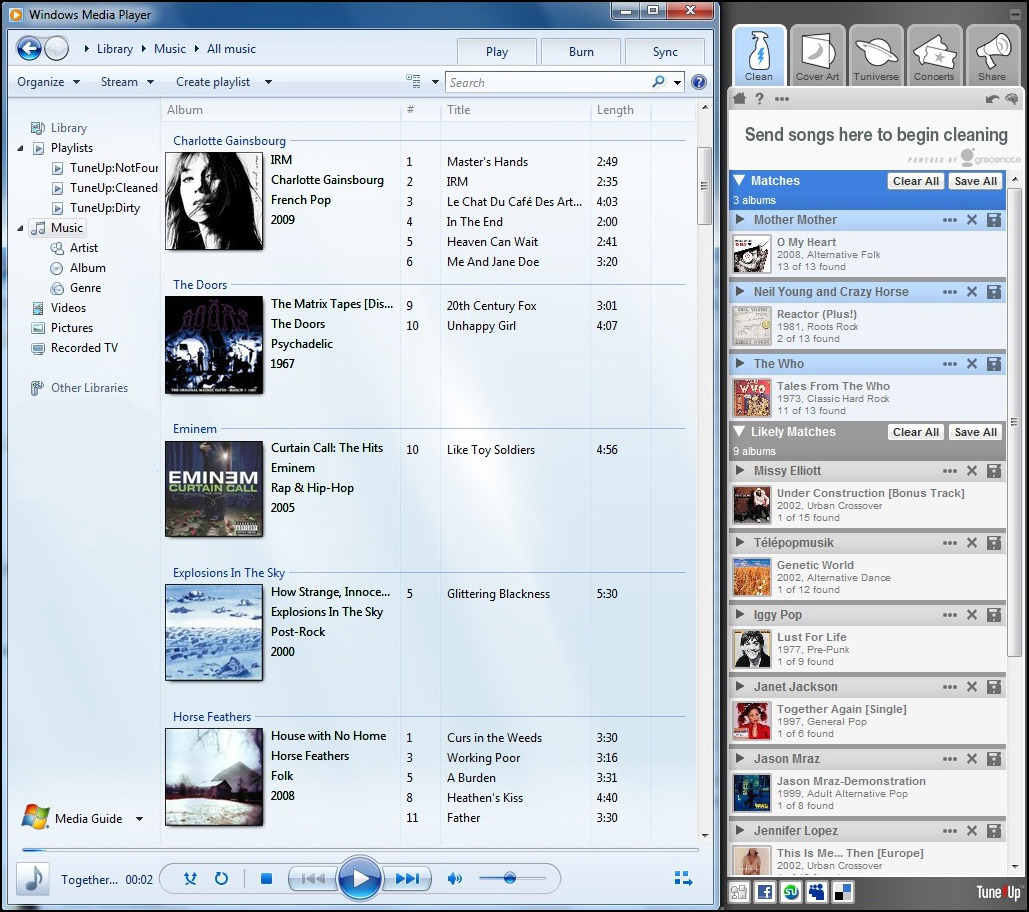Select the IRM album cover thumbnail
Screen dimensions: 1029x912
click(x=214, y=201)
